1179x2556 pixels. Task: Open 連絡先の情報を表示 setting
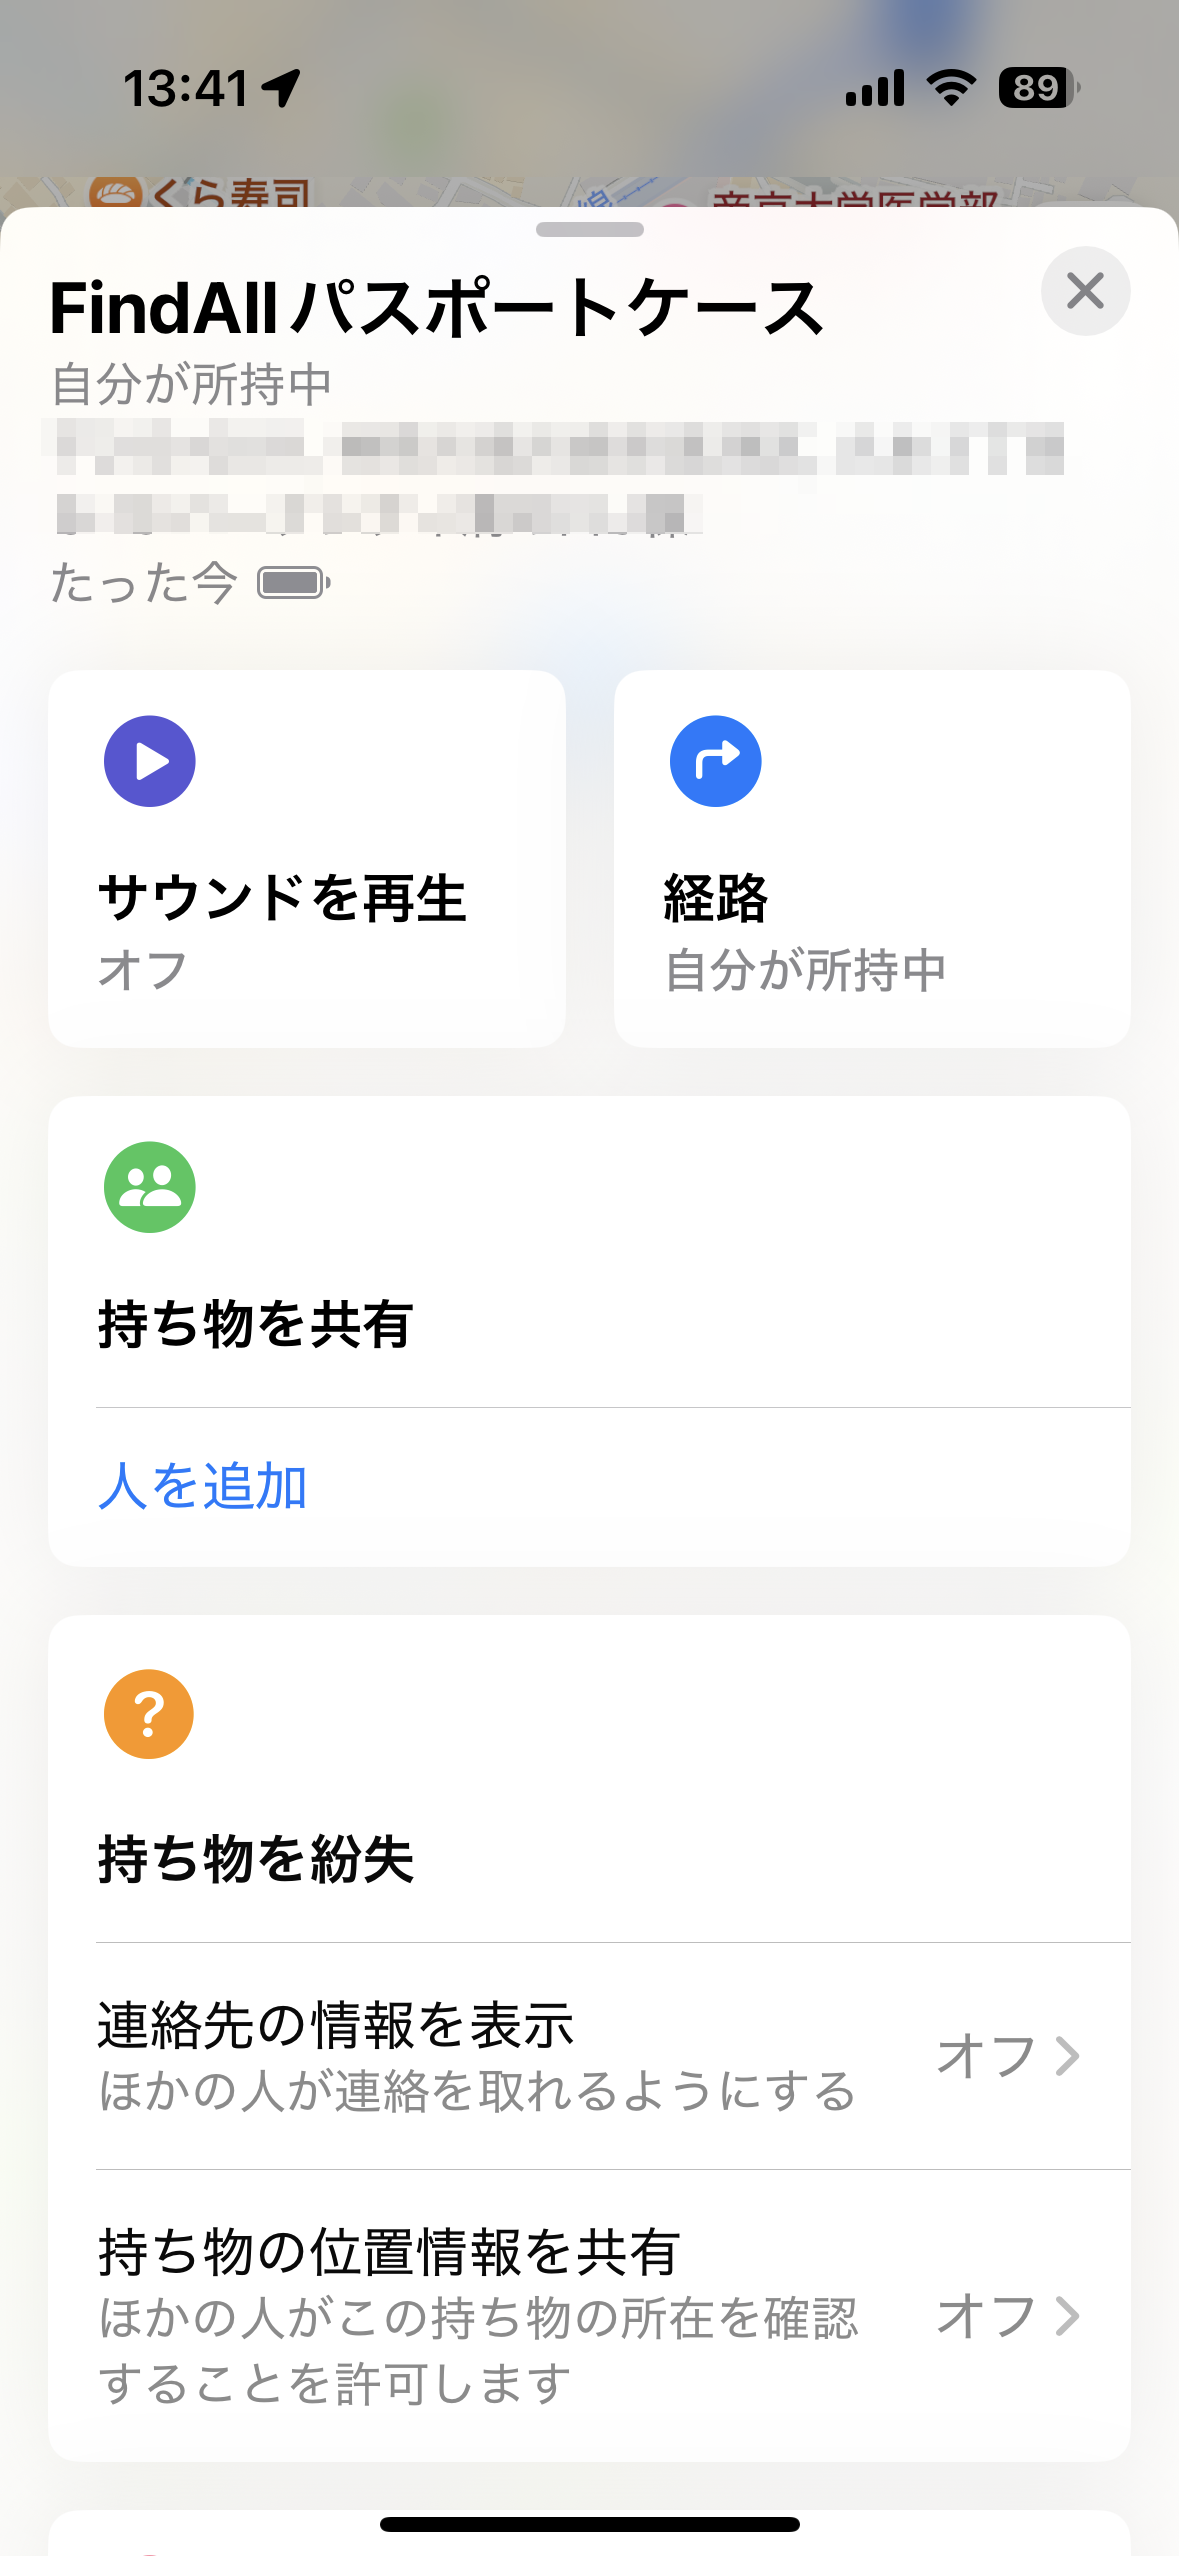tap(480, 2056)
